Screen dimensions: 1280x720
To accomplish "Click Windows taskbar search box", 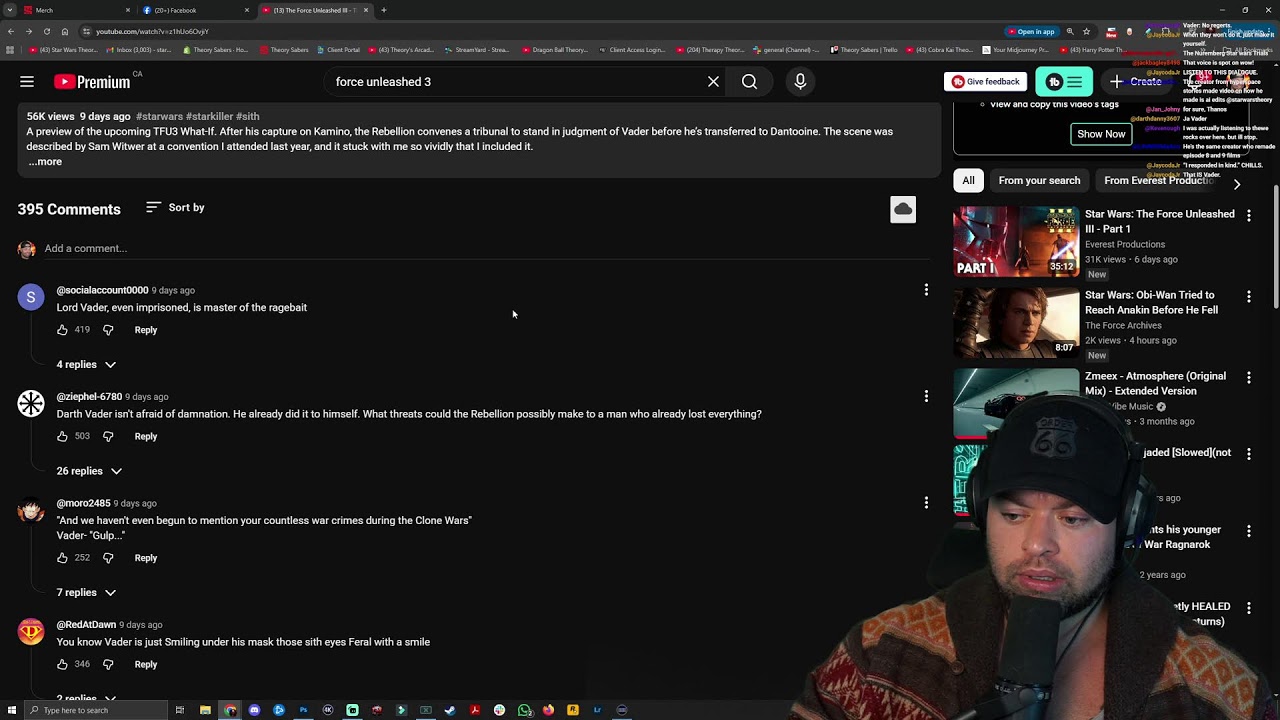I will [x=96, y=710].
